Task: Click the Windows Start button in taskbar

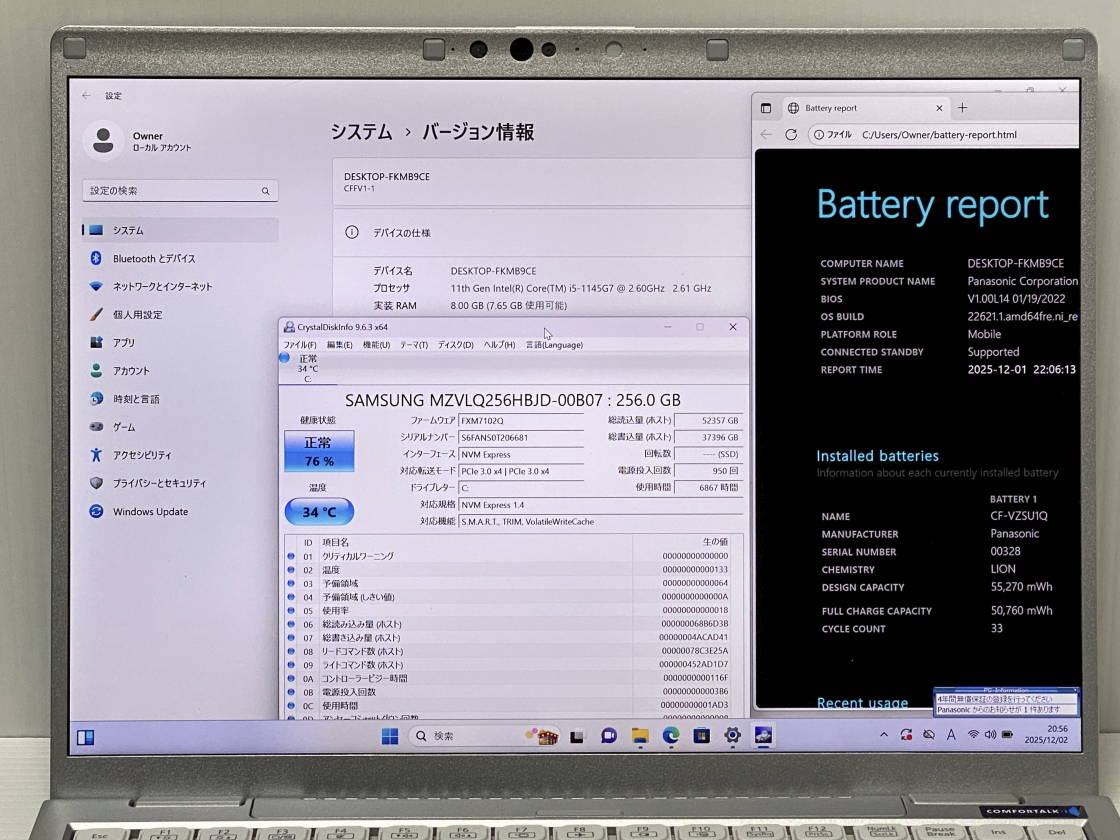Action: (390, 736)
